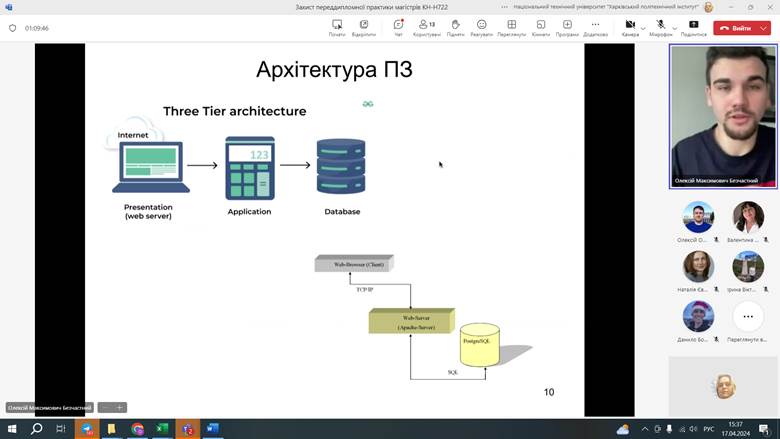Viewport: 780px width, 439px height.
Task: Select Valentyna's participant avatar
Action: coord(748,218)
